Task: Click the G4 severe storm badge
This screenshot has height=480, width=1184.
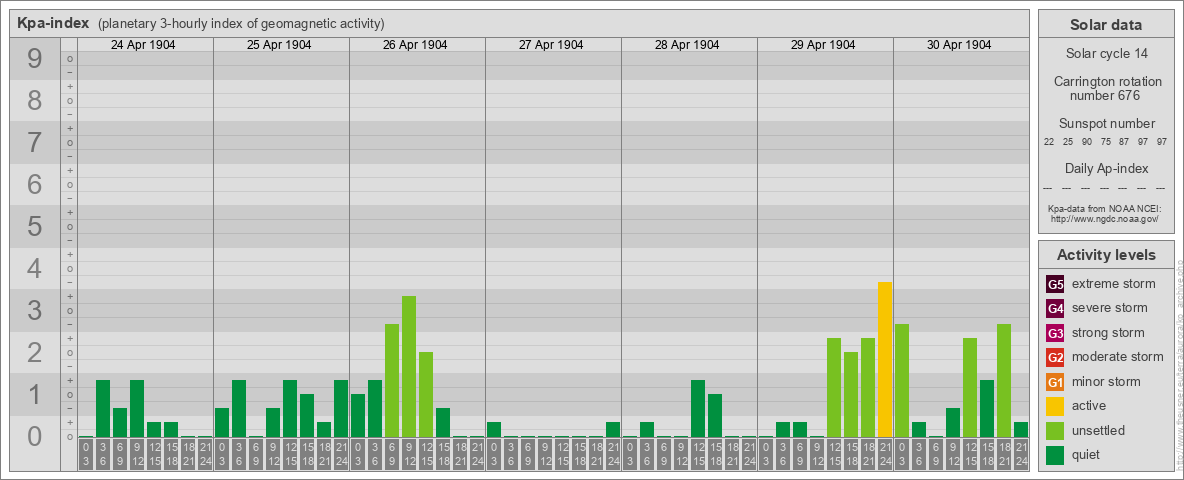Action: 1056,309
